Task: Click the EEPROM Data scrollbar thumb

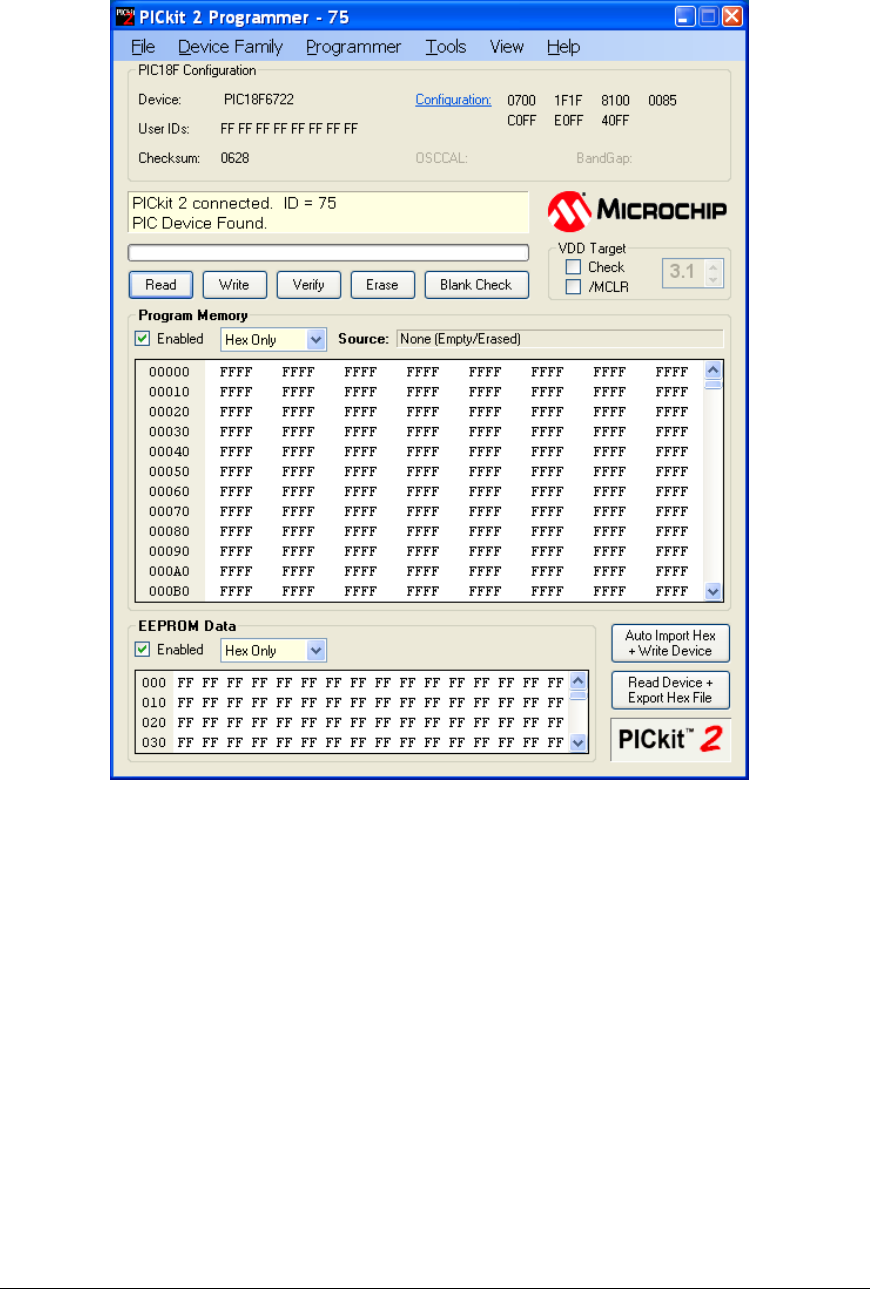Action: point(578,695)
